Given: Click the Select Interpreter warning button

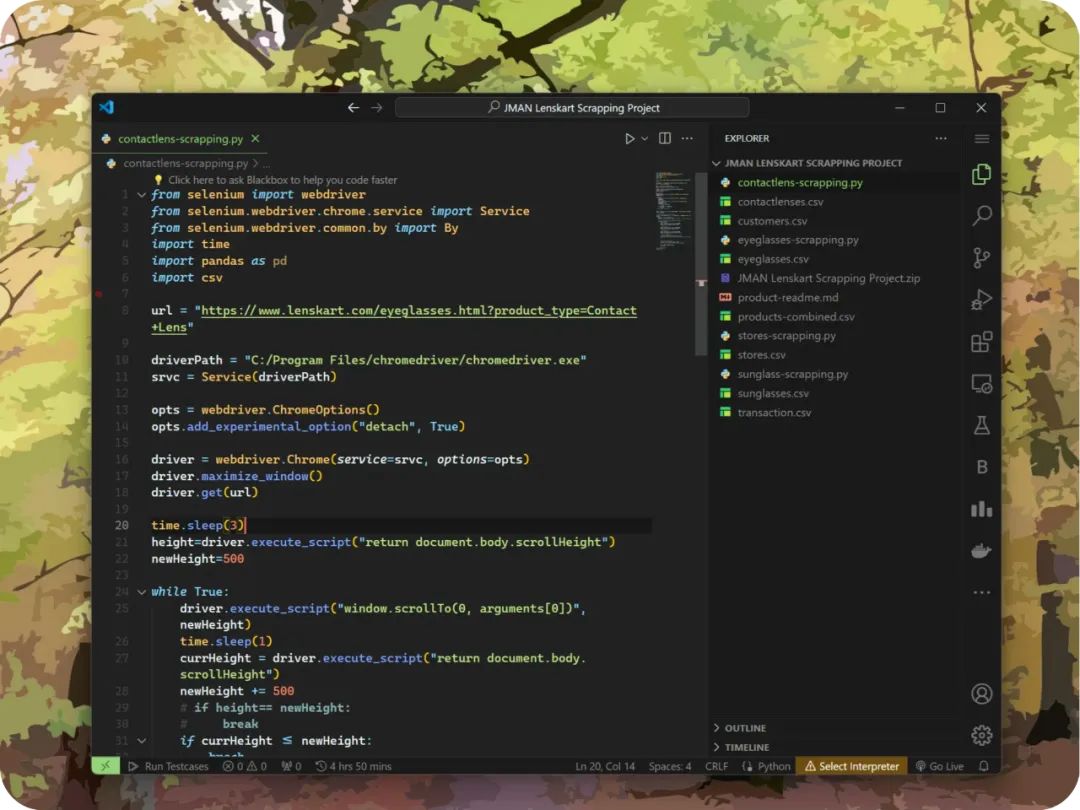Looking at the screenshot, I should [x=852, y=766].
